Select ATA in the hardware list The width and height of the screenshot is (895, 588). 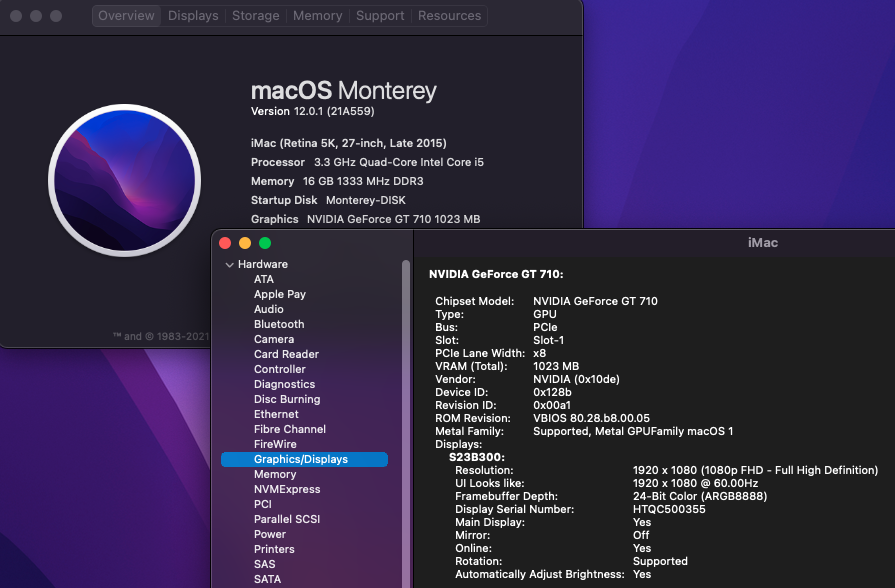[x=264, y=279]
